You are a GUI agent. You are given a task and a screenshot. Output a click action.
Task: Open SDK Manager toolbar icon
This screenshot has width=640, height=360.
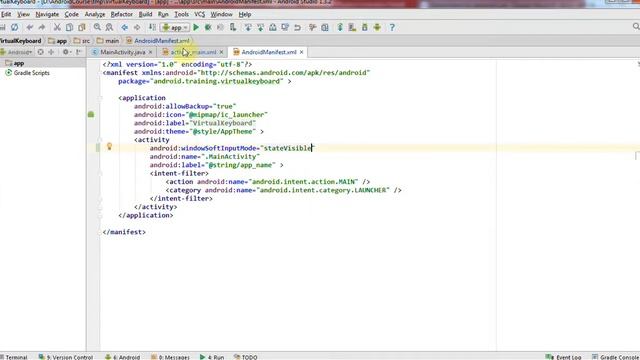pos(364,27)
